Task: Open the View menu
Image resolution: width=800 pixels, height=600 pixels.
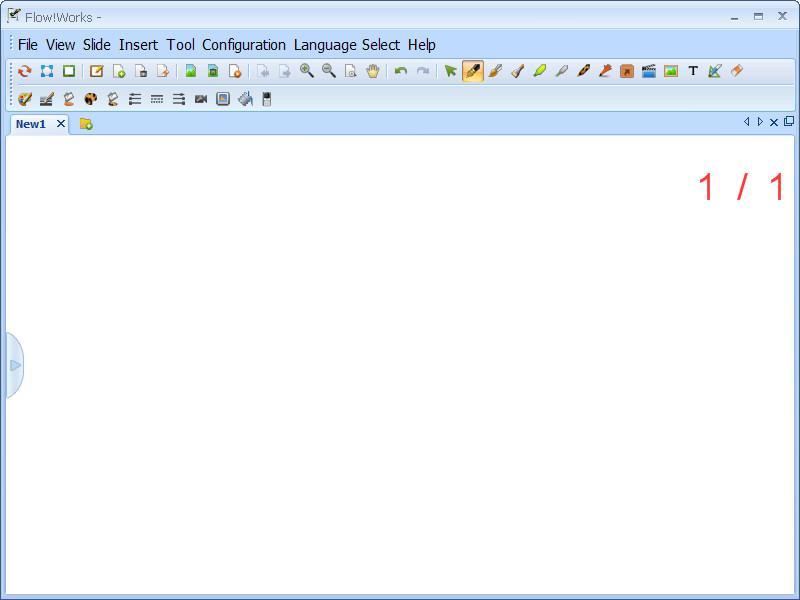Action: pos(61,45)
